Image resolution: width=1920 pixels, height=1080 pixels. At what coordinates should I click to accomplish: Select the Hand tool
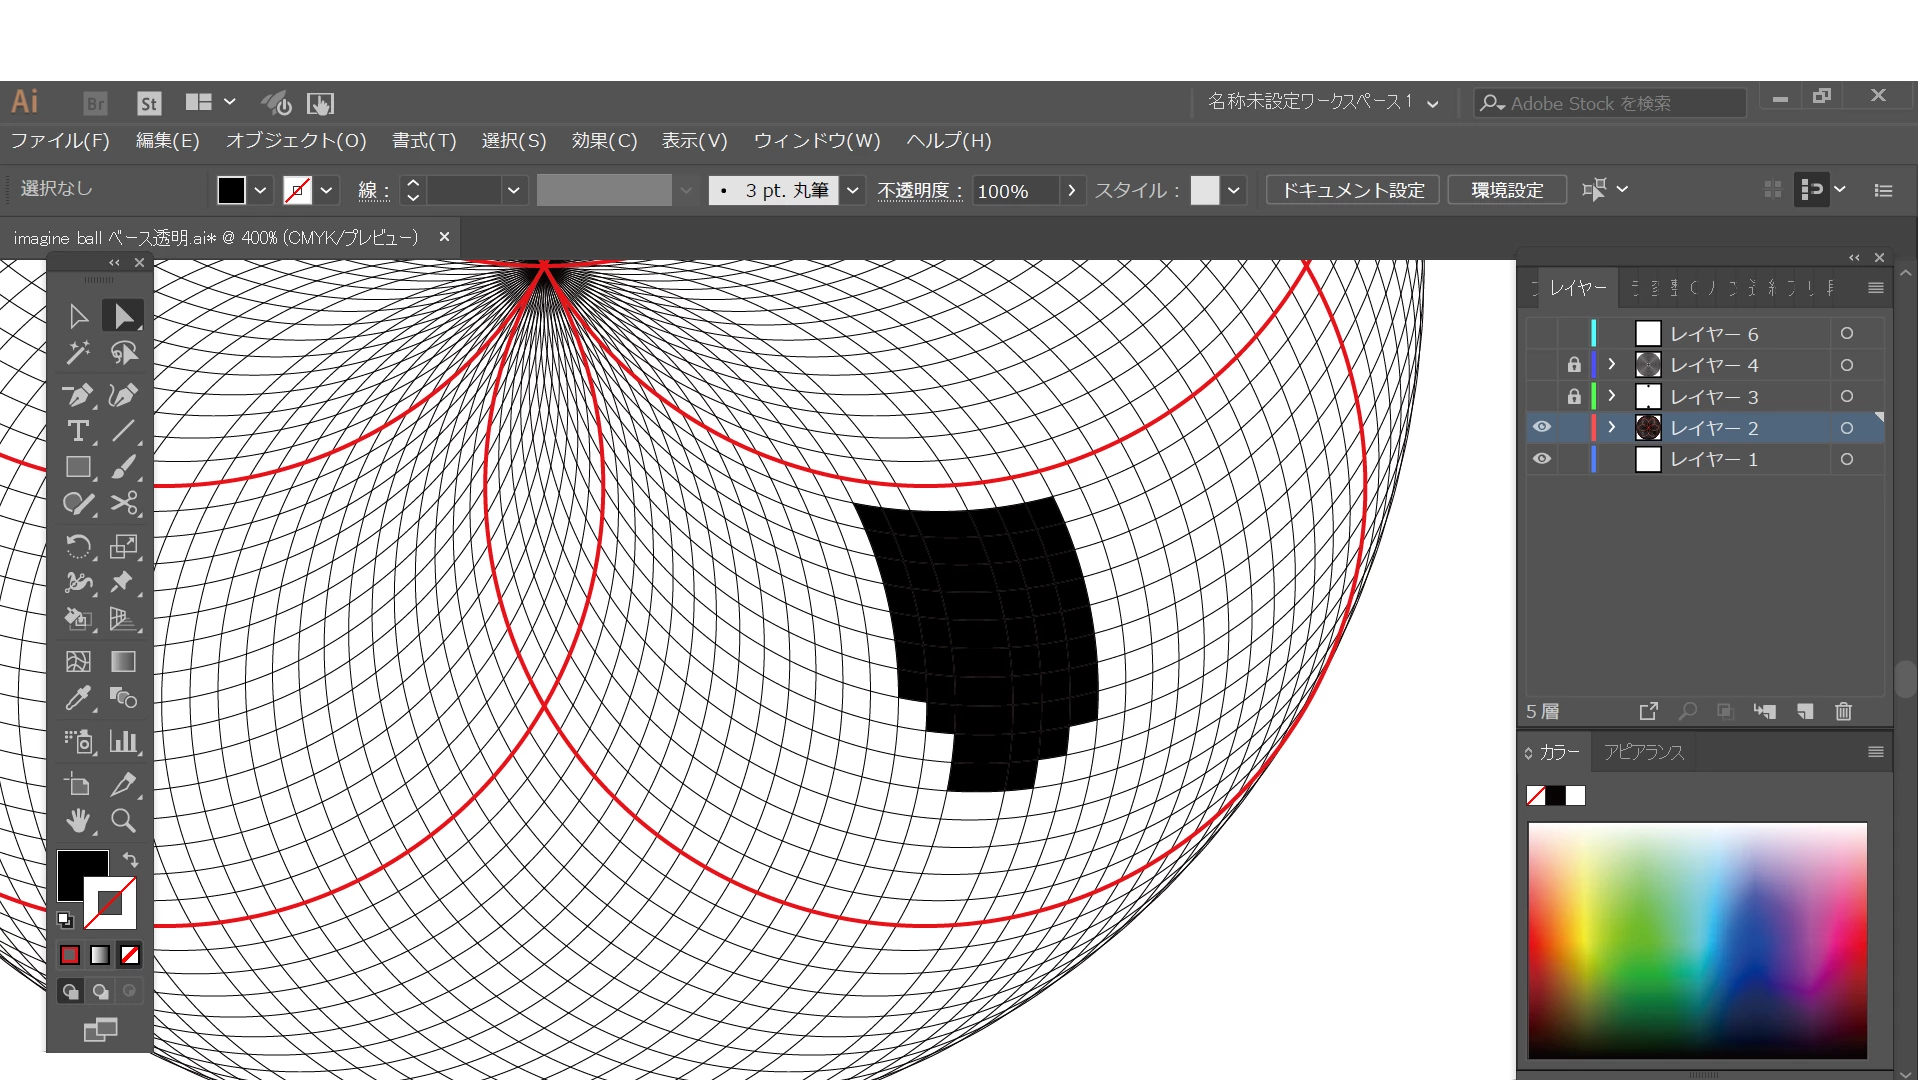click(78, 821)
